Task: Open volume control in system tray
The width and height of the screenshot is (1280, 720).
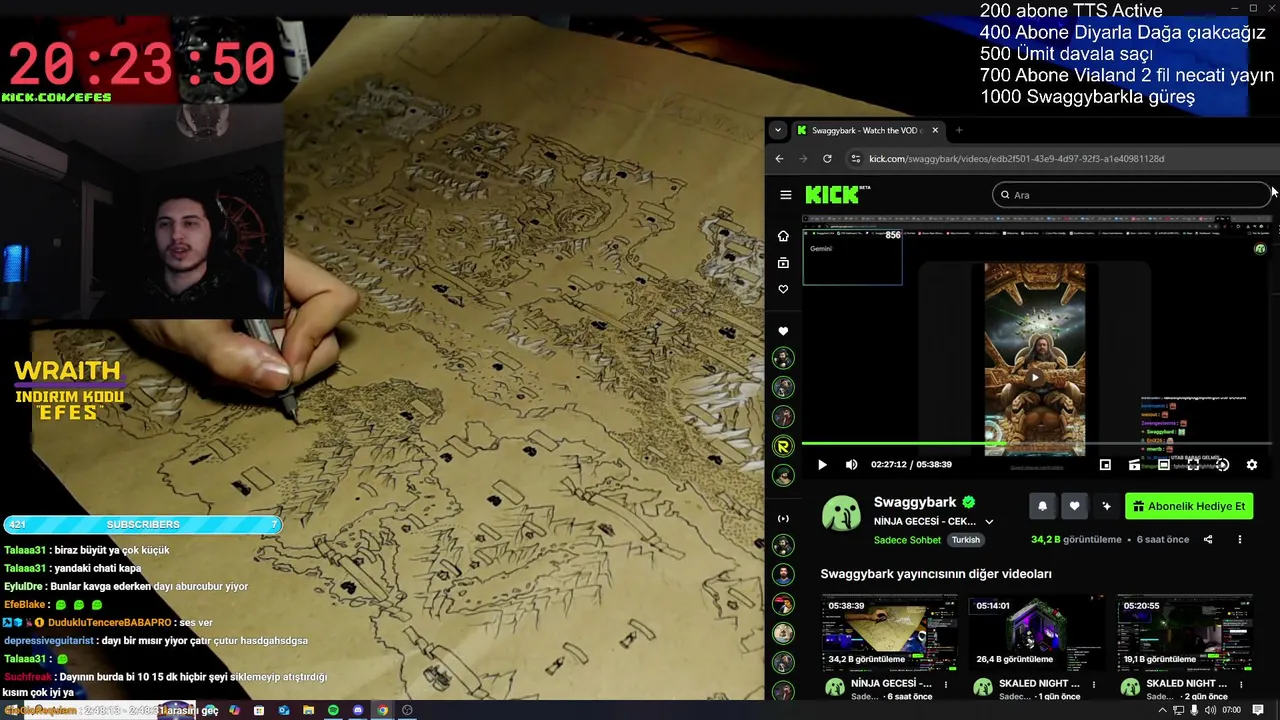Action: (x=1211, y=710)
